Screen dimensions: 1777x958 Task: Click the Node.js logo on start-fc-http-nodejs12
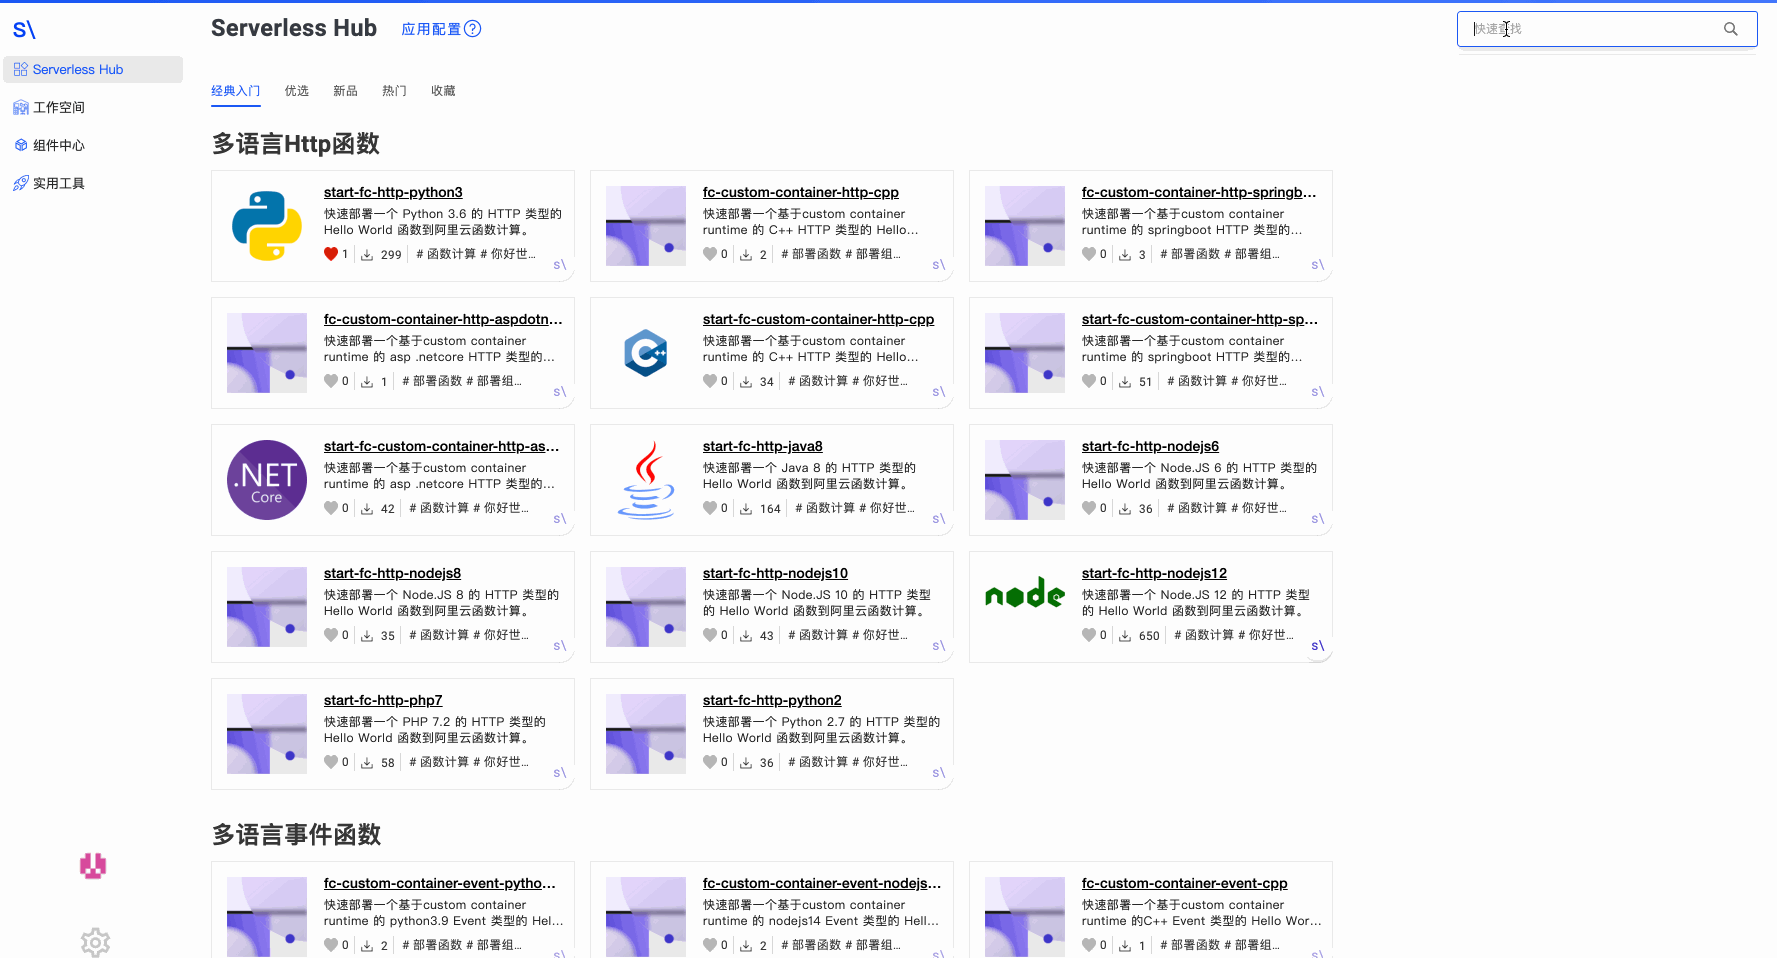pyautogui.click(x=1024, y=593)
